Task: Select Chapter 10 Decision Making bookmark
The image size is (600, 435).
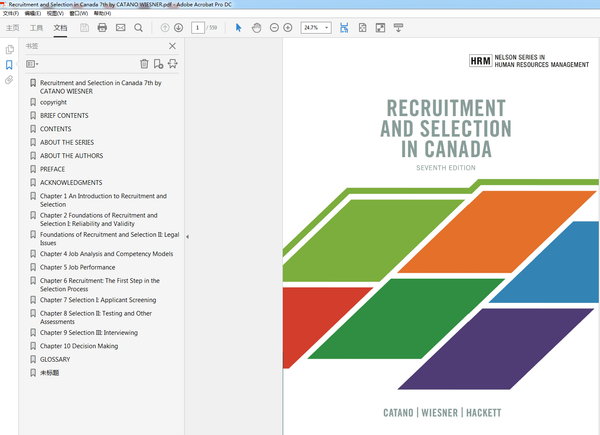Action: pos(79,346)
